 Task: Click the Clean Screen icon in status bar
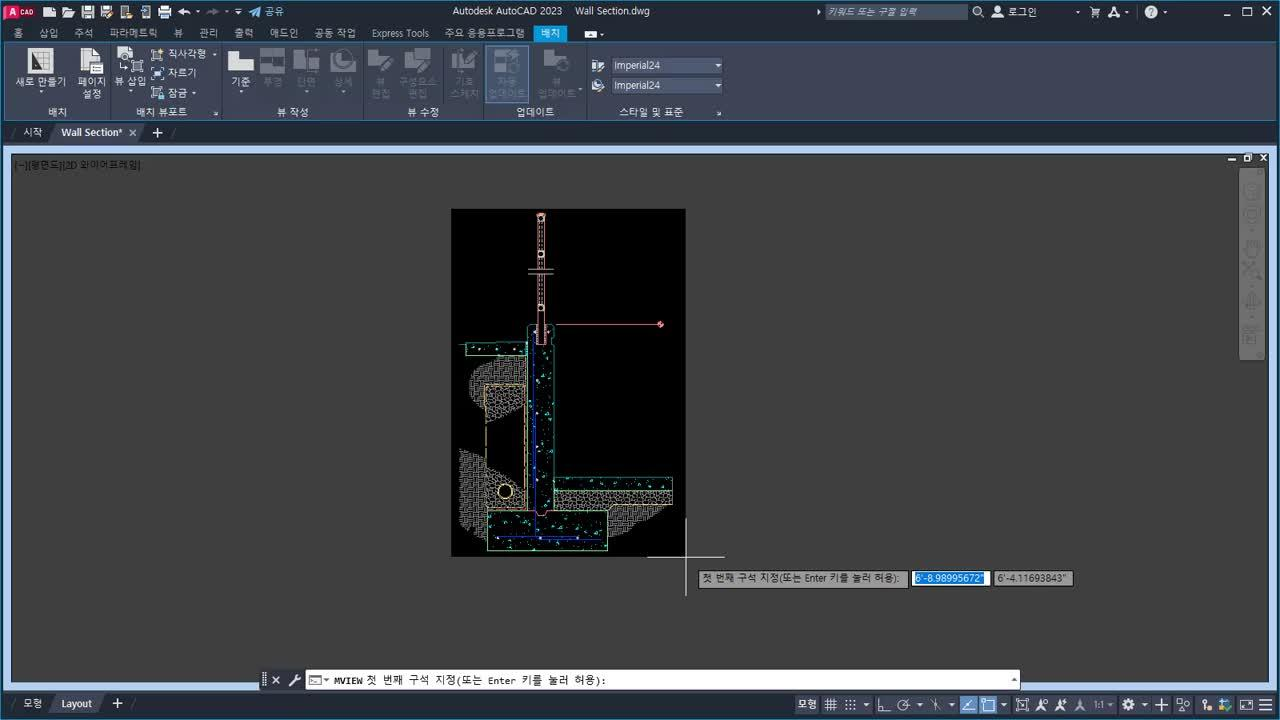pos(1246,704)
